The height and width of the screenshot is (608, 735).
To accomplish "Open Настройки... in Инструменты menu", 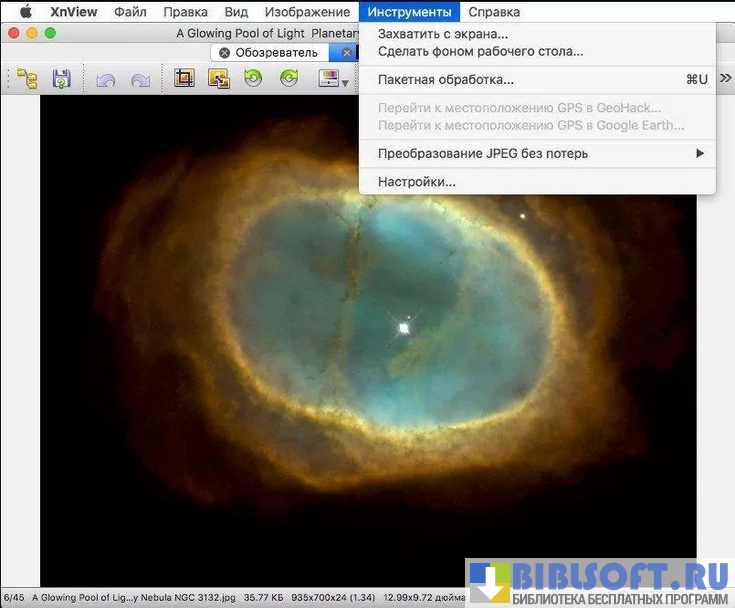I will click(416, 182).
